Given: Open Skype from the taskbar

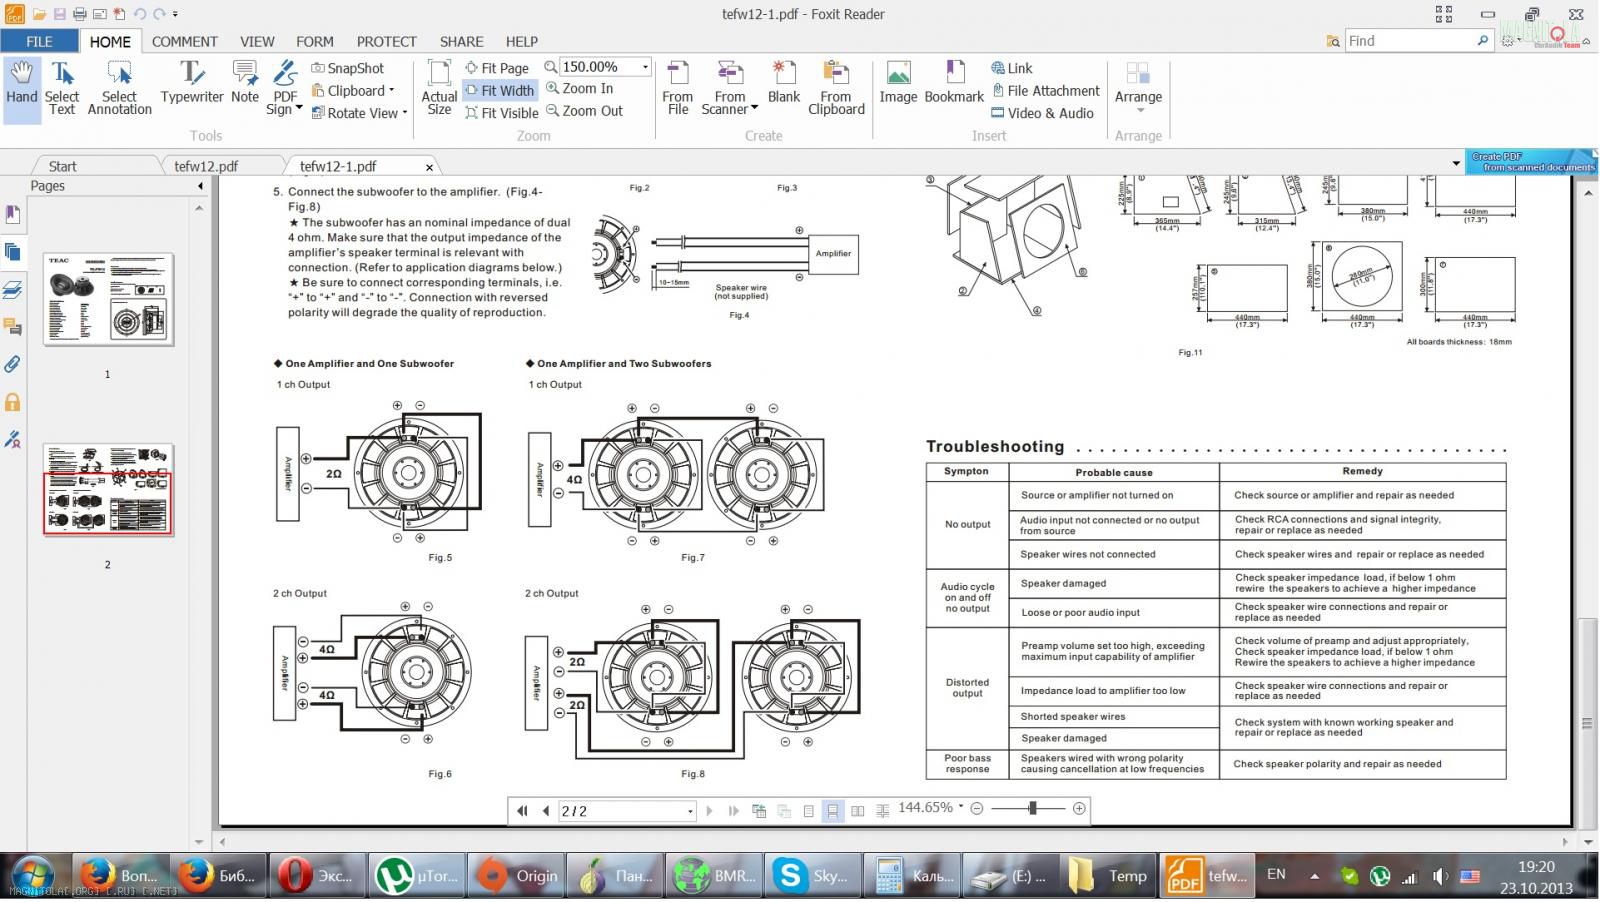Looking at the screenshot, I should (813, 875).
